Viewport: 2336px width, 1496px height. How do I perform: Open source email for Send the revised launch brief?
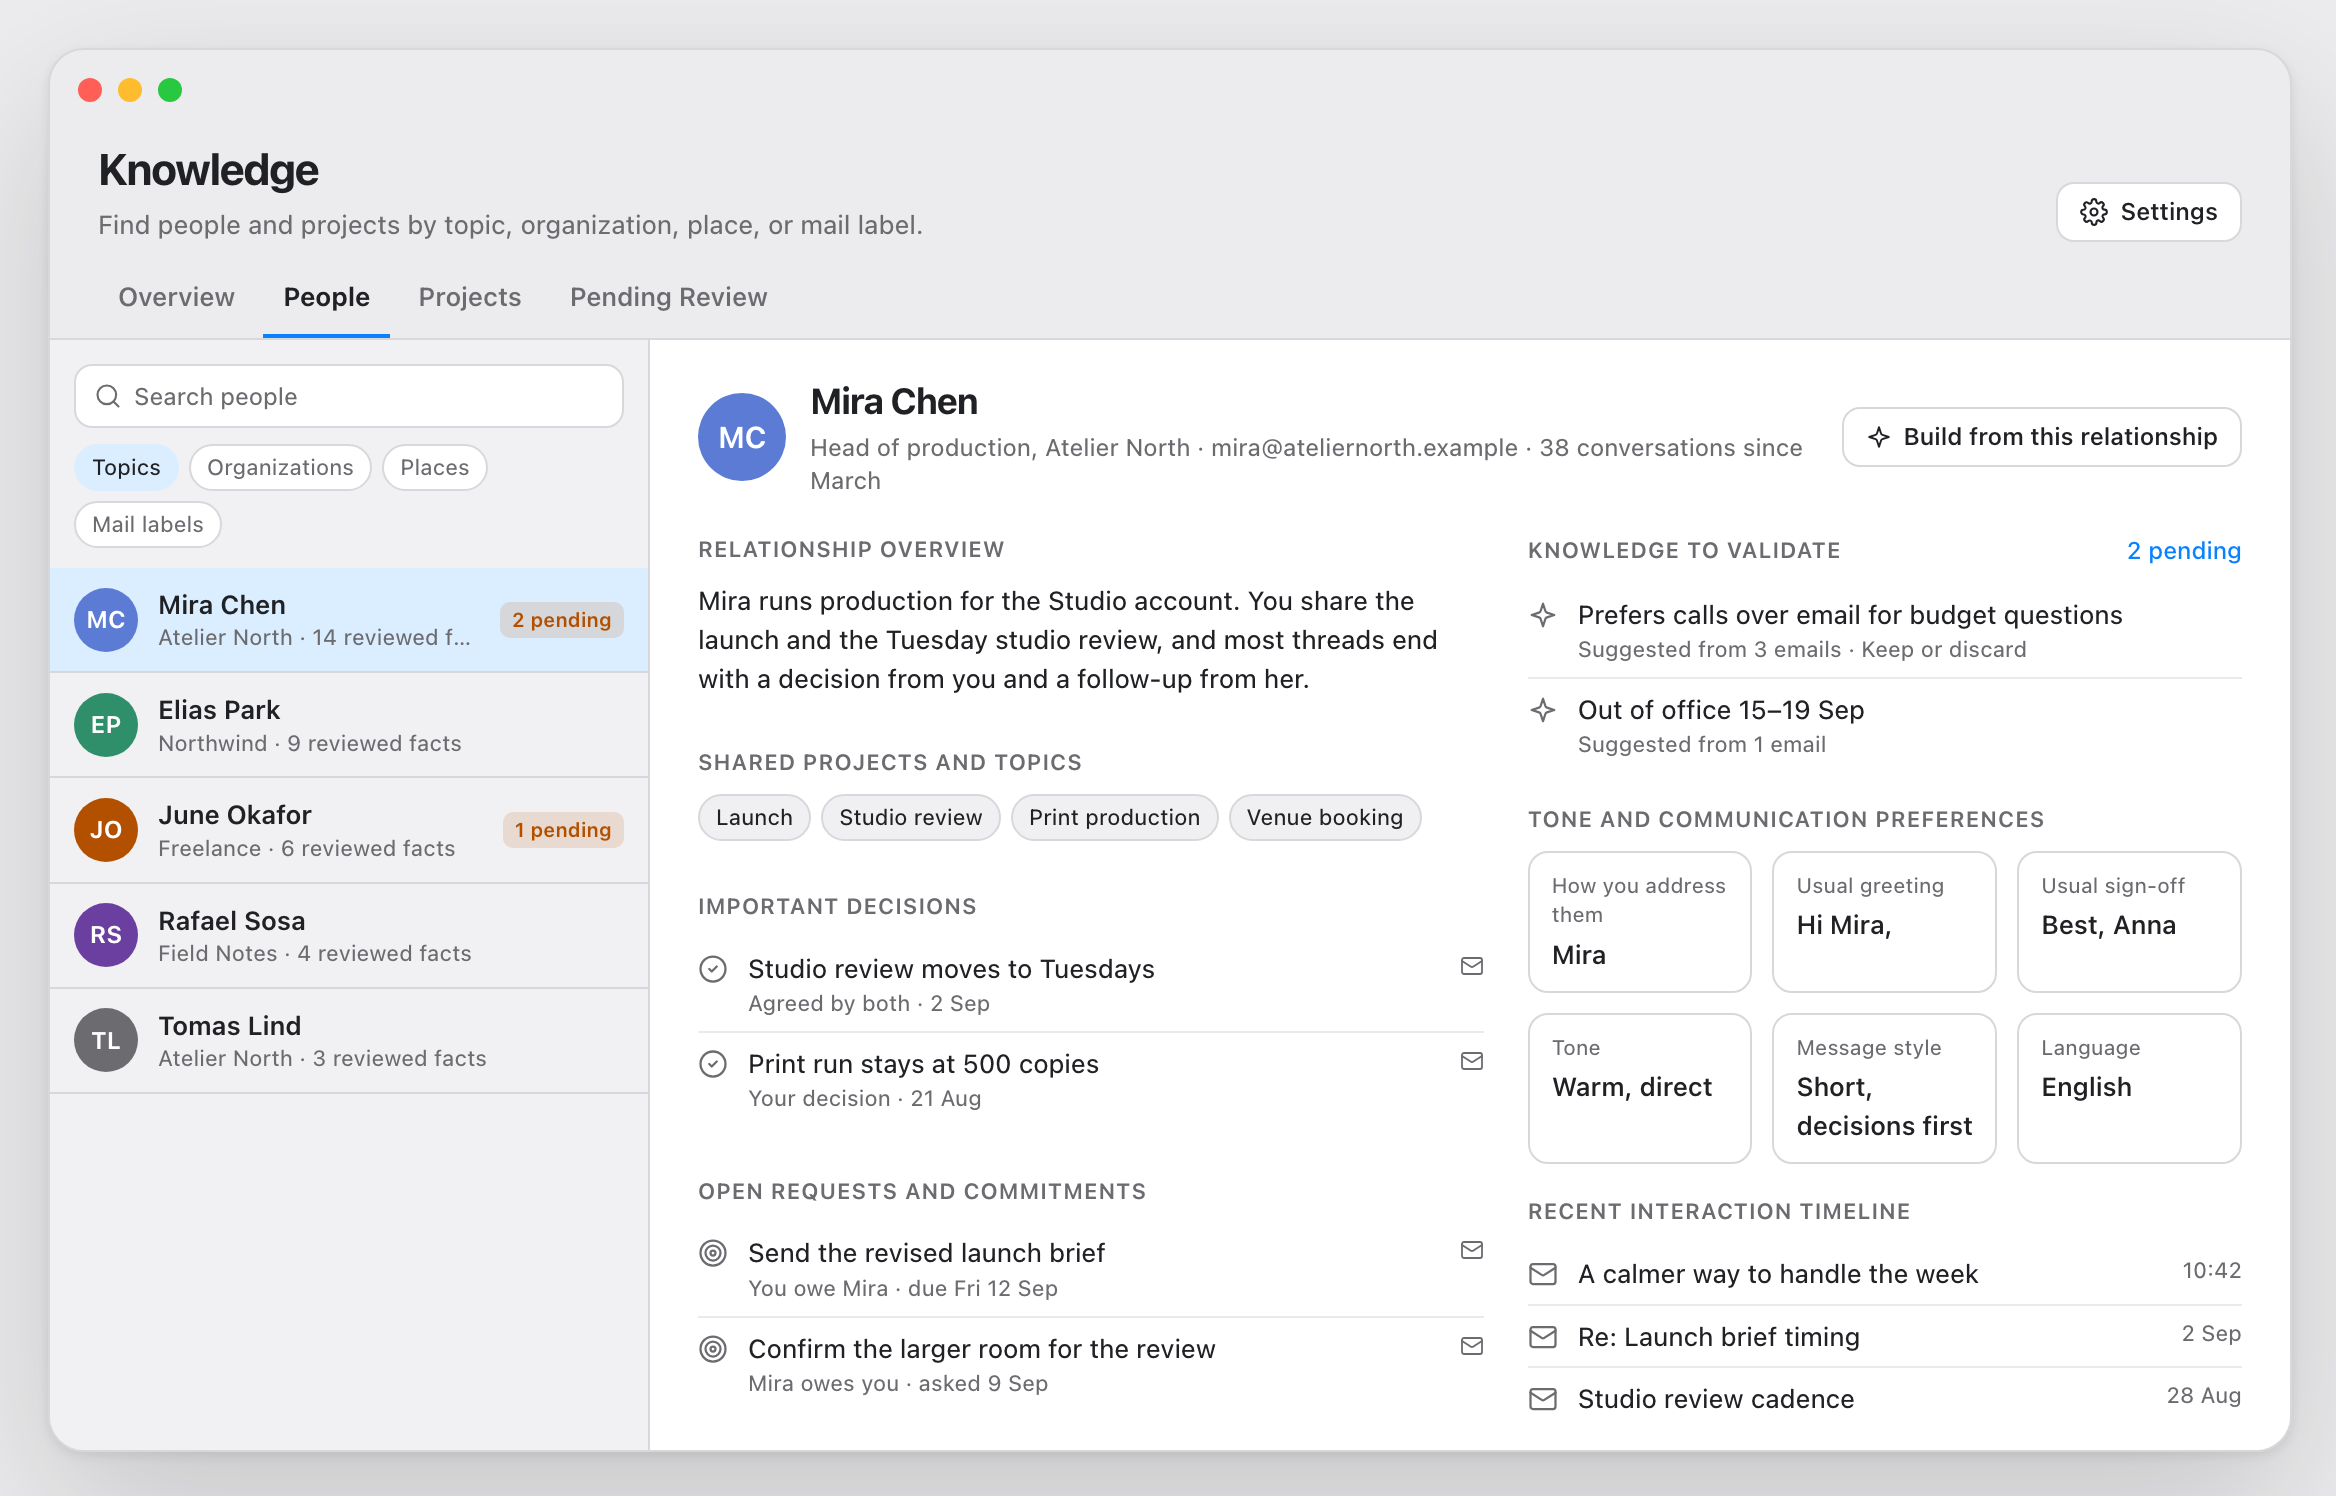(x=1471, y=1250)
